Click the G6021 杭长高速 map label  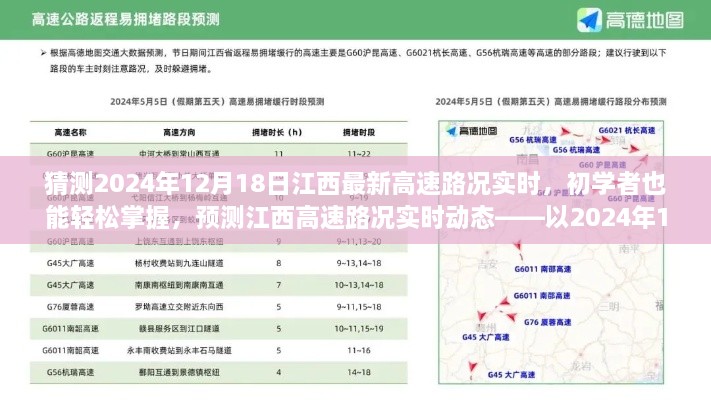[x=627, y=130]
